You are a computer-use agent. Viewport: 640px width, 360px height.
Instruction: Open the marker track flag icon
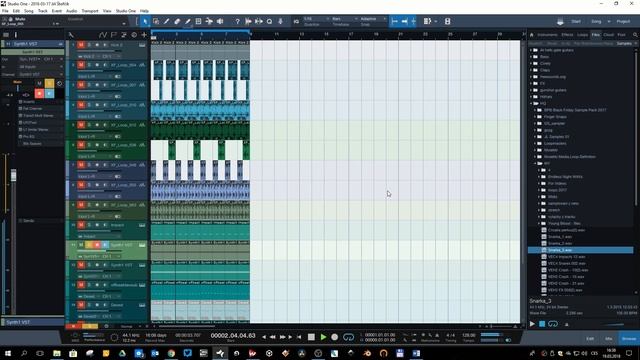click(x=113, y=35)
